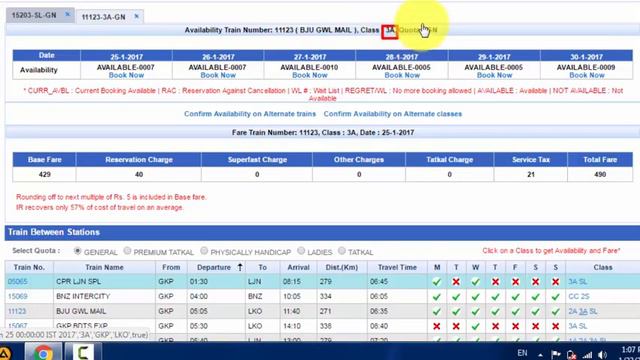640x360 pixels.
Task: Click Friday red cross for CPR LJN SPL
Action: (515, 282)
